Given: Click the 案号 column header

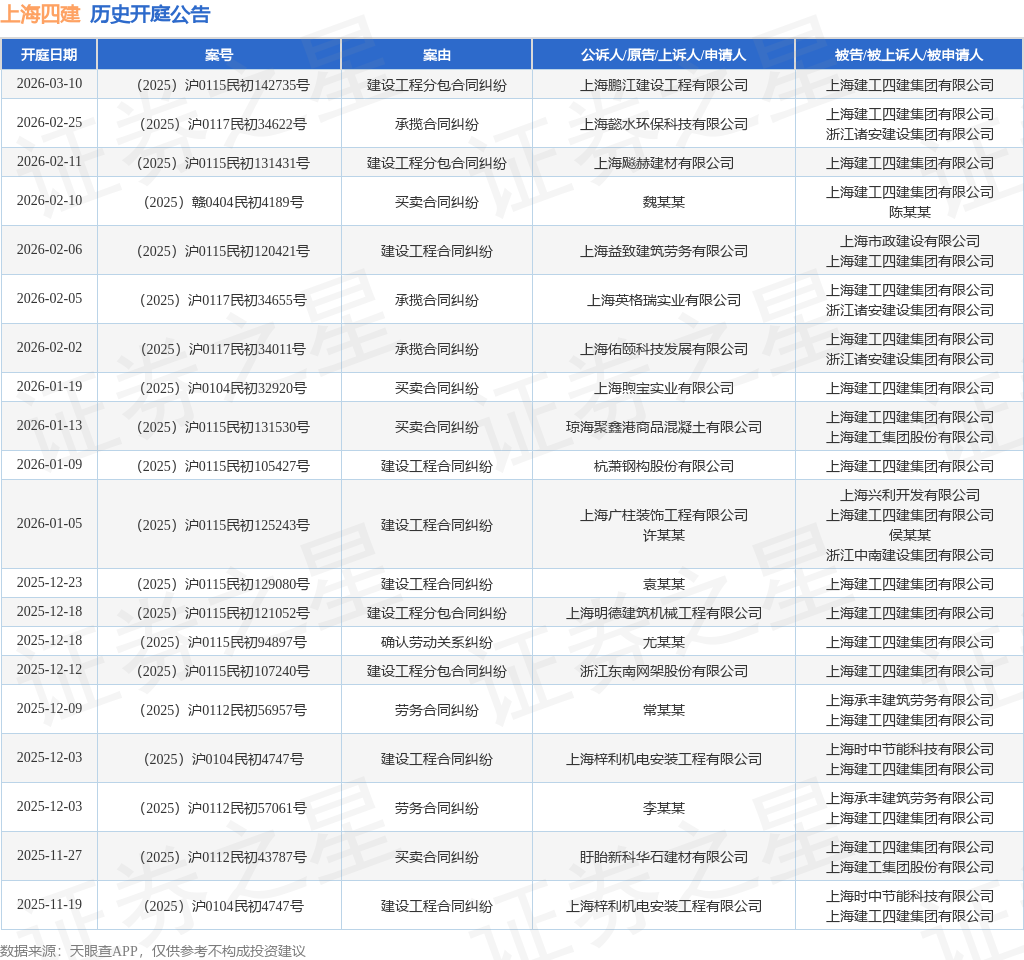Looking at the screenshot, I should point(219,55).
